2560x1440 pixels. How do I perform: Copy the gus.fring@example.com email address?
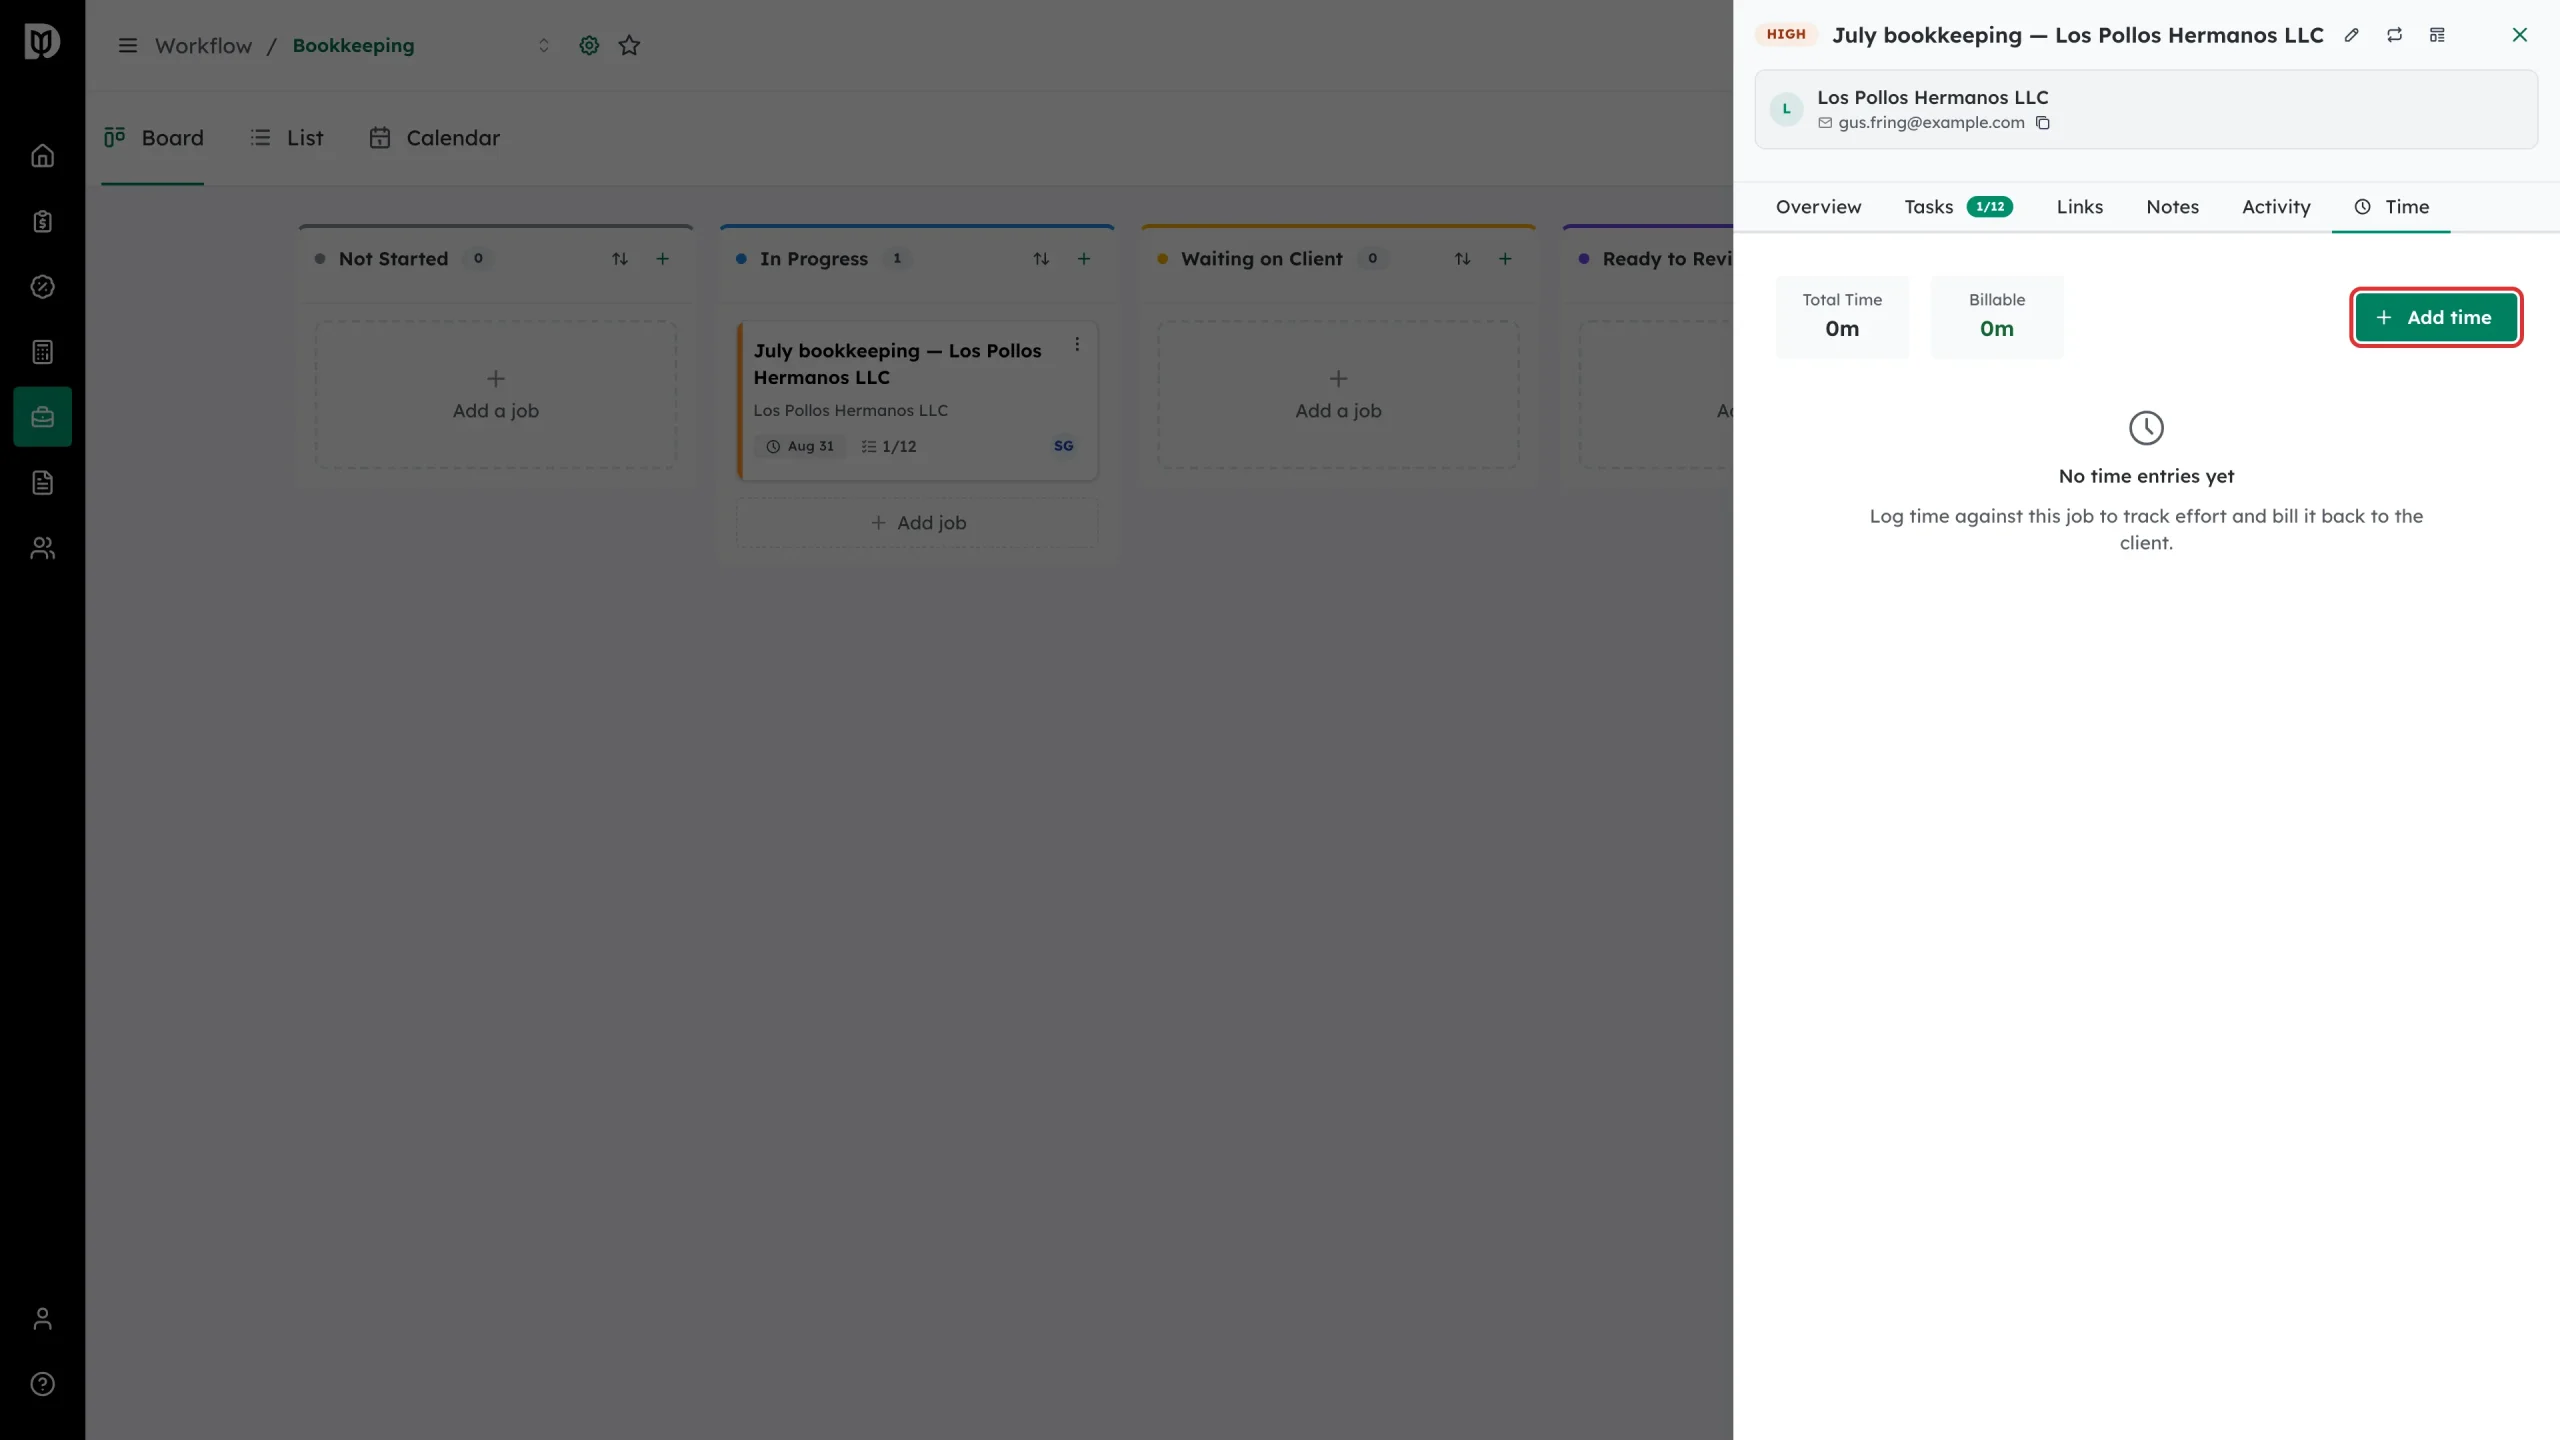(2043, 123)
